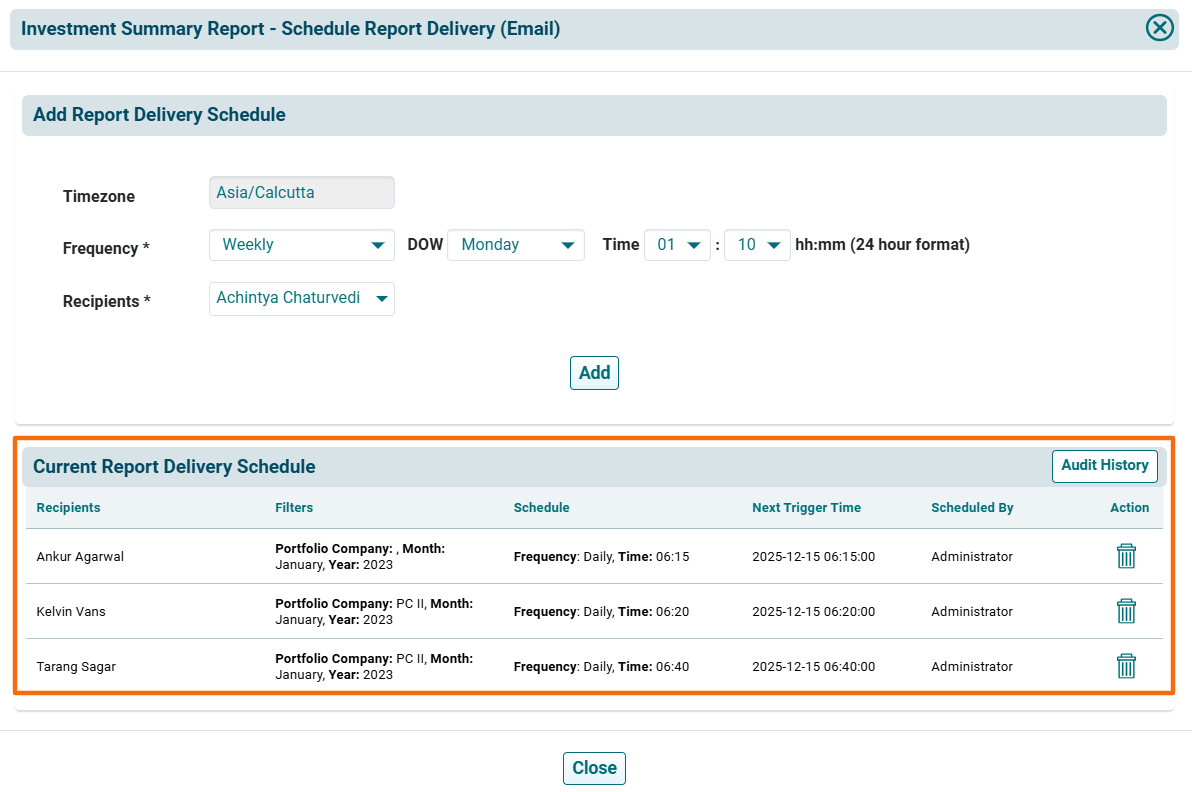
Task: Open the Audit History
Action: (x=1104, y=466)
